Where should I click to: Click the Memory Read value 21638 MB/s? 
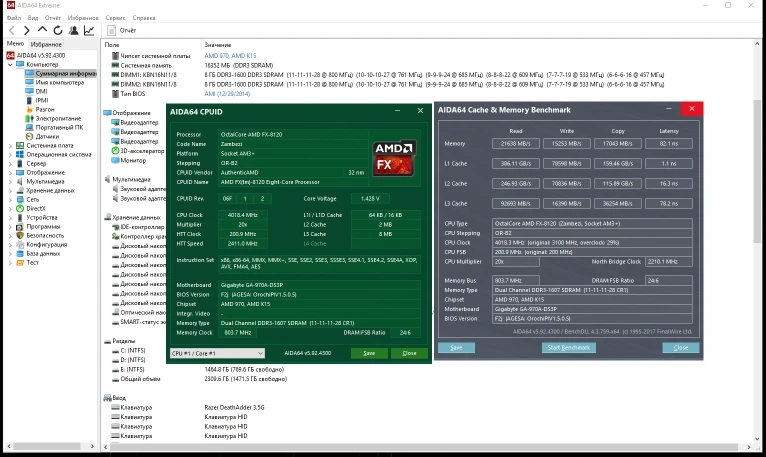[x=515, y=144]
